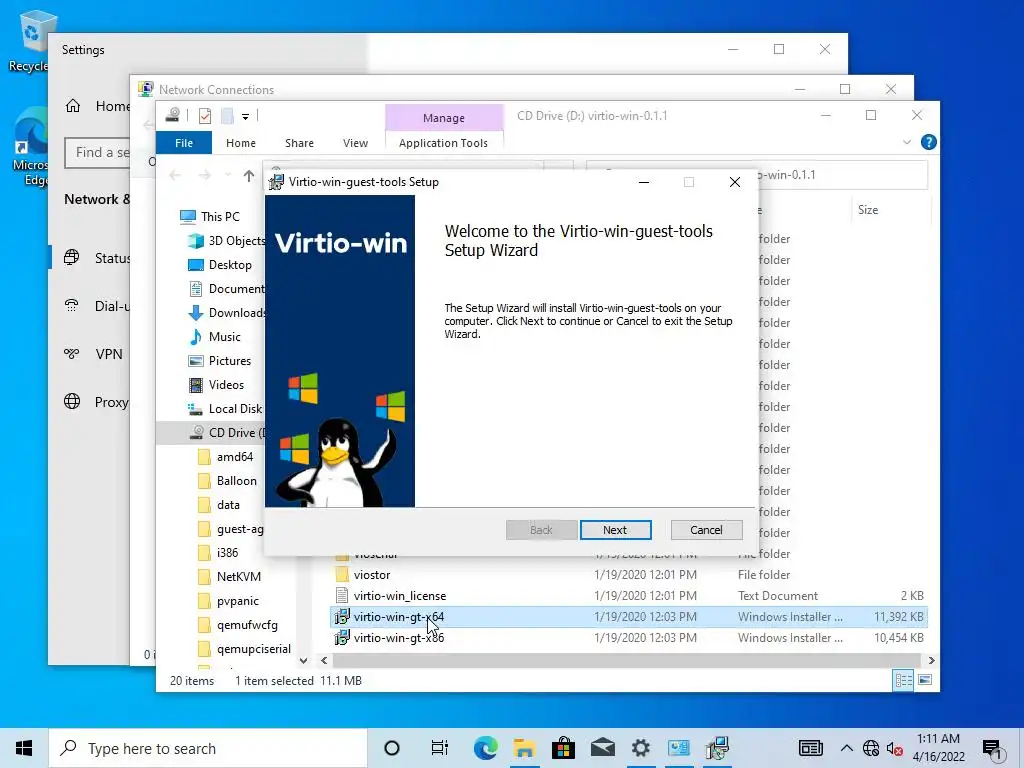Open VPN page in Settings

point(92,354)
